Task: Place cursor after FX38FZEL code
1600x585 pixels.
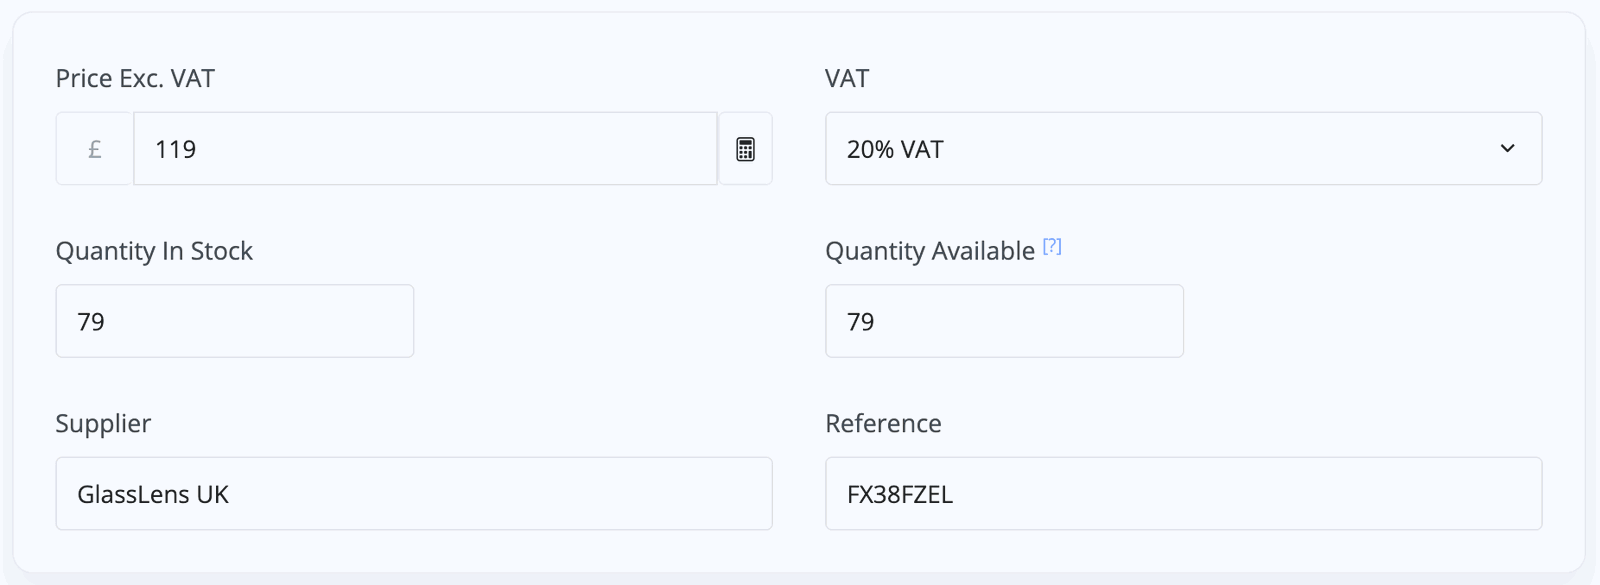Action: [x=955, y=494]
